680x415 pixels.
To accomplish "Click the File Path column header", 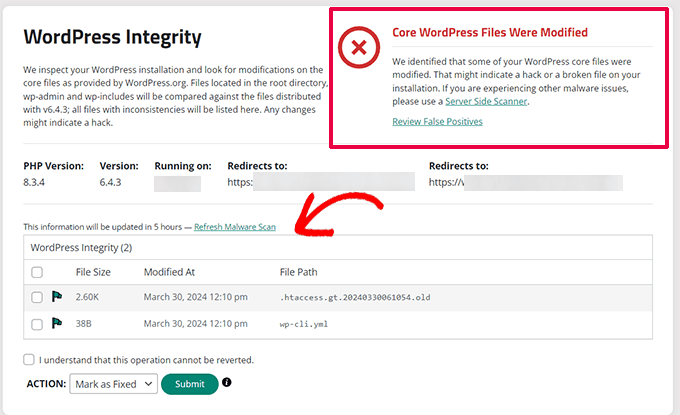I will pos(303,272).
